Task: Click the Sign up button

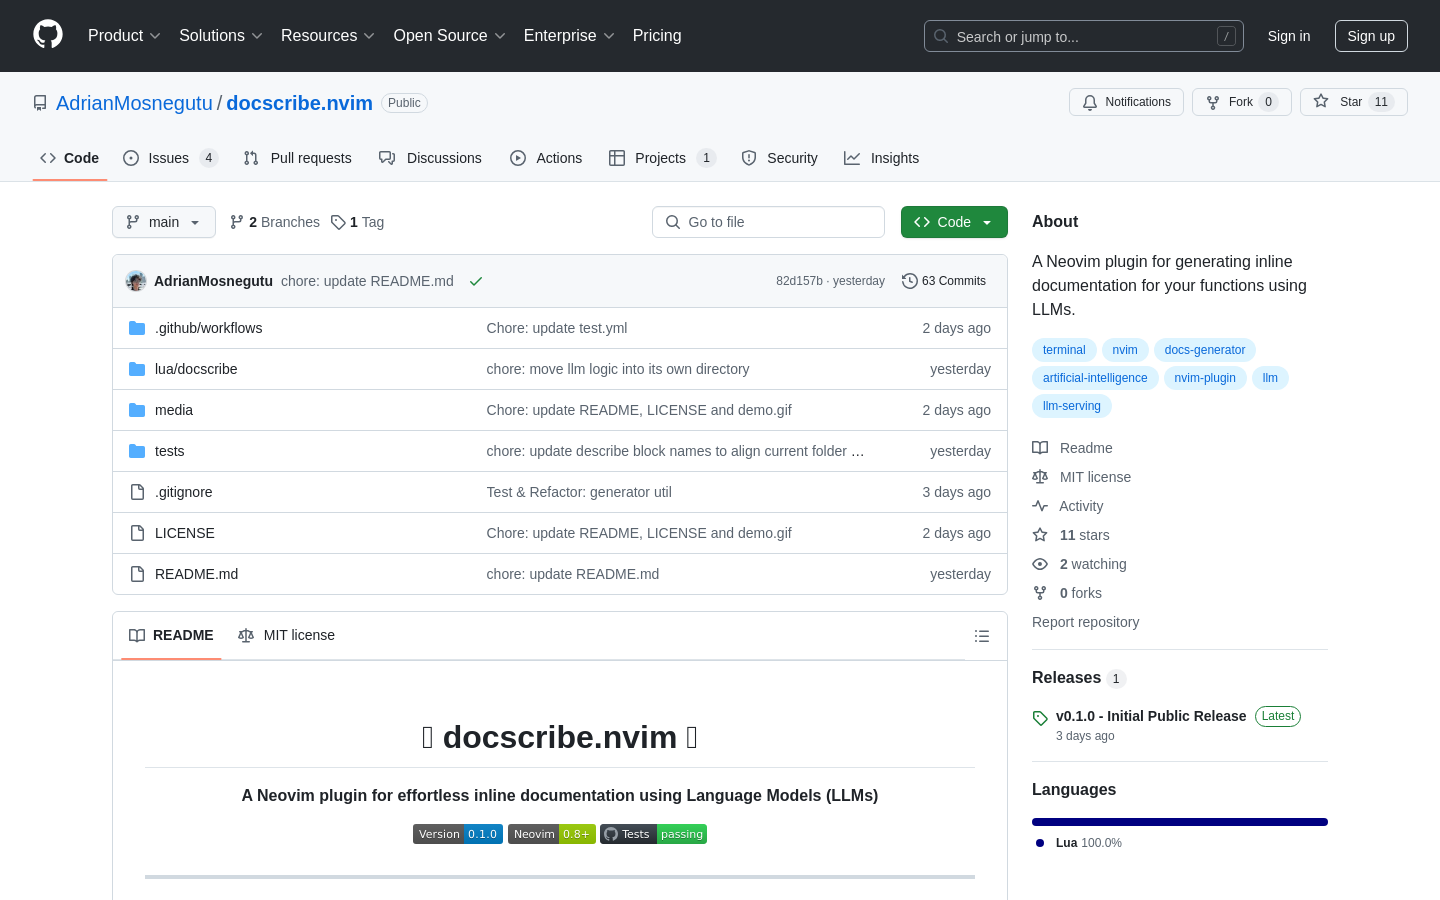Action: pyautogui.click(x=1371, y=36)
